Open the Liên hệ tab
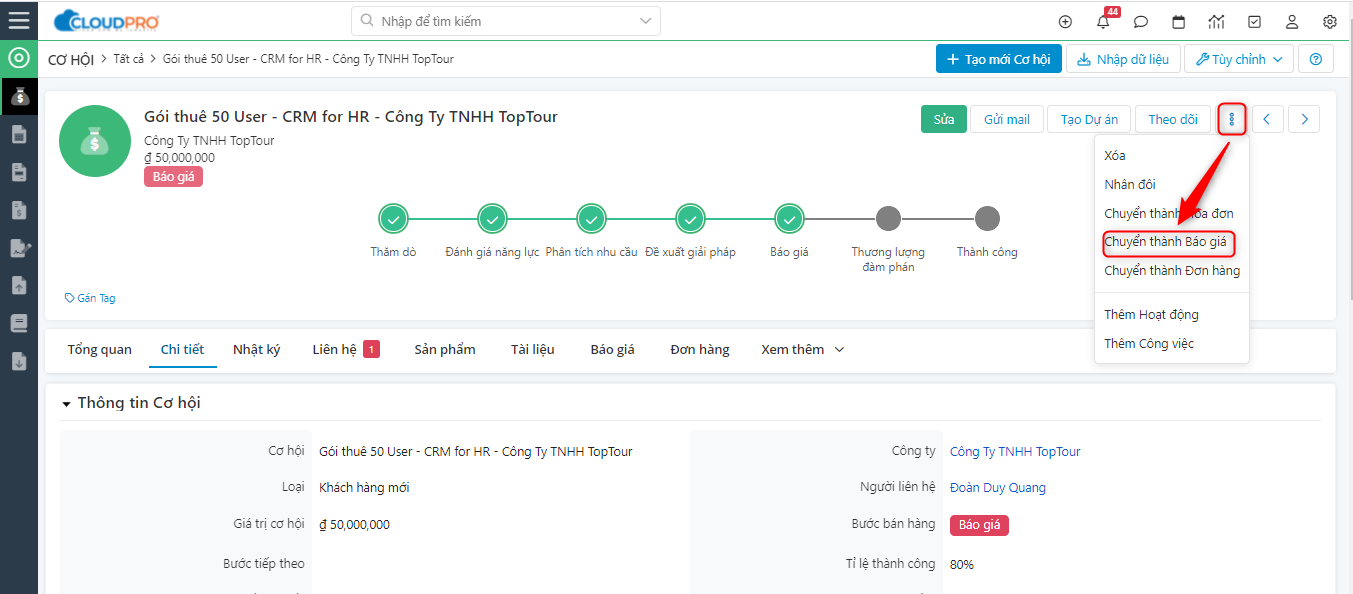The image size is (1353, 594). coord(345,349)
